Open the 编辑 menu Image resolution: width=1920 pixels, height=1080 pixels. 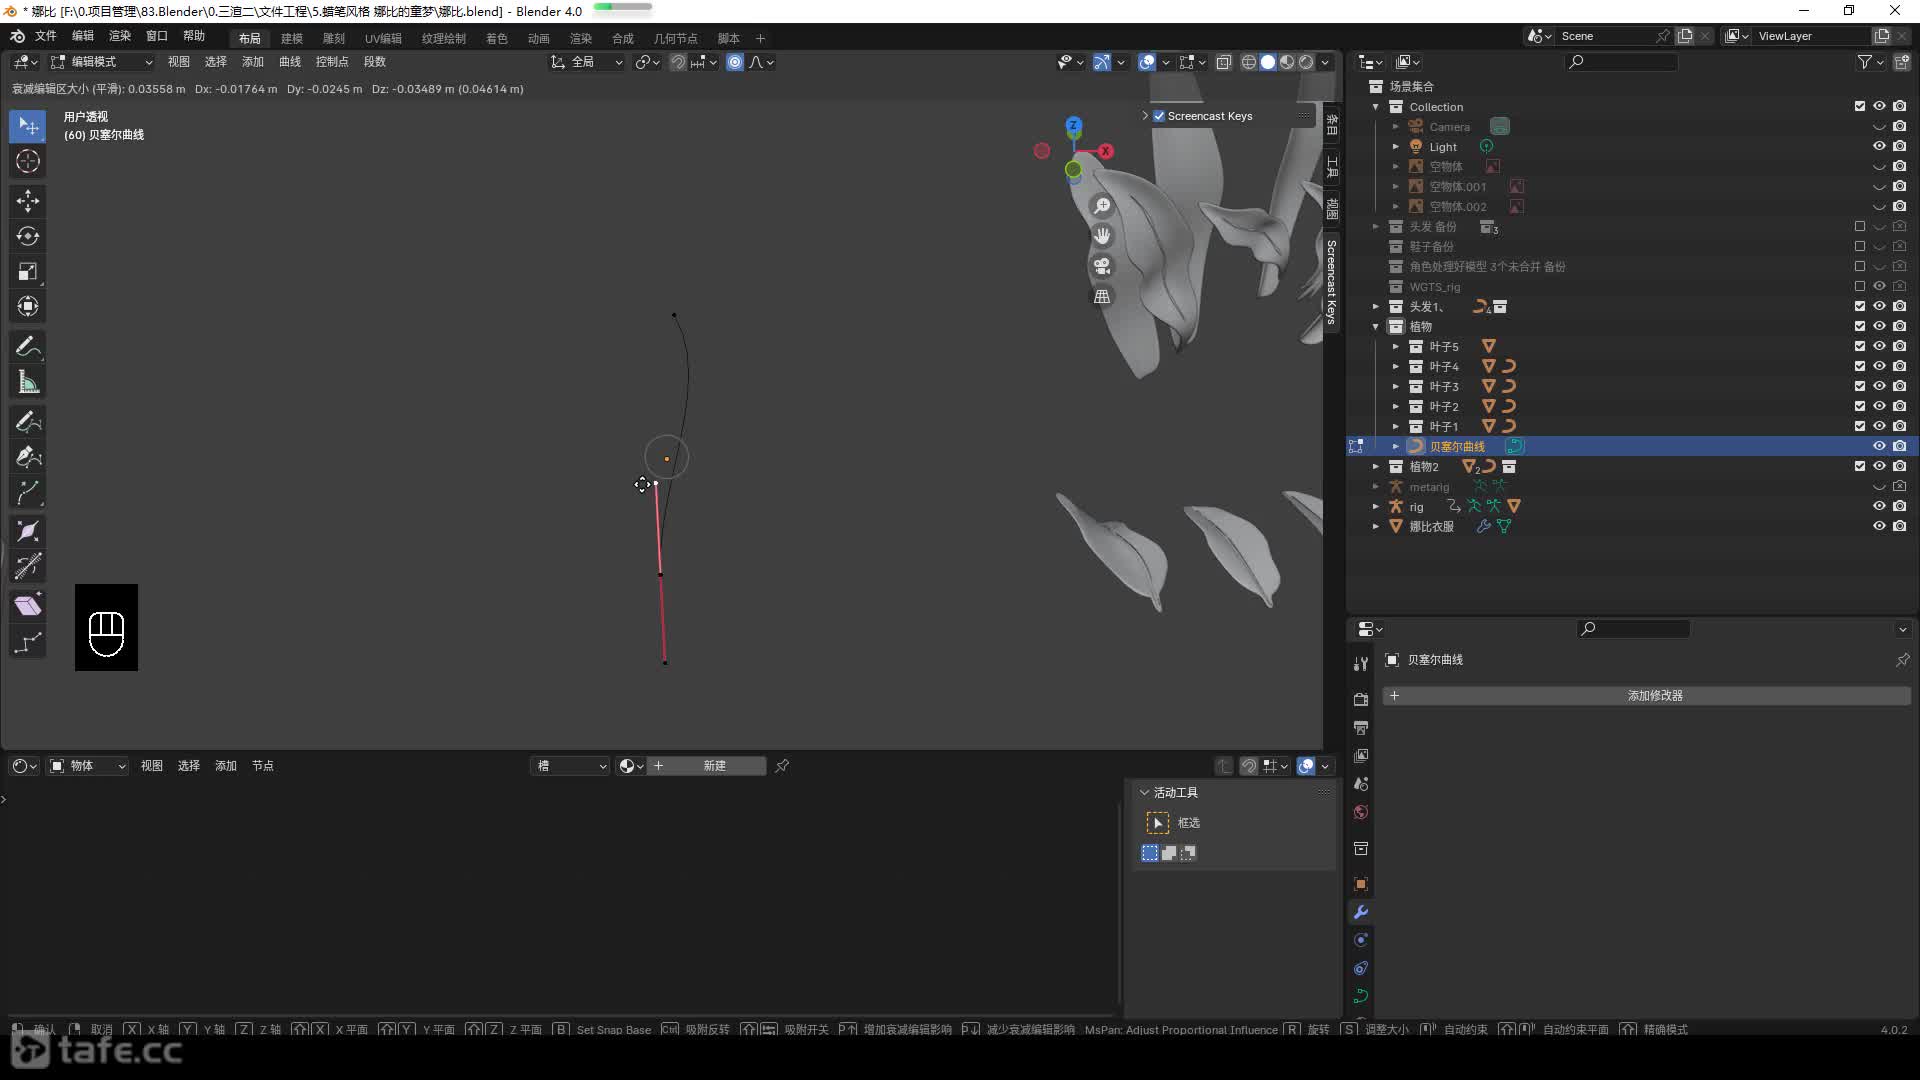click(x=83, y=36)
